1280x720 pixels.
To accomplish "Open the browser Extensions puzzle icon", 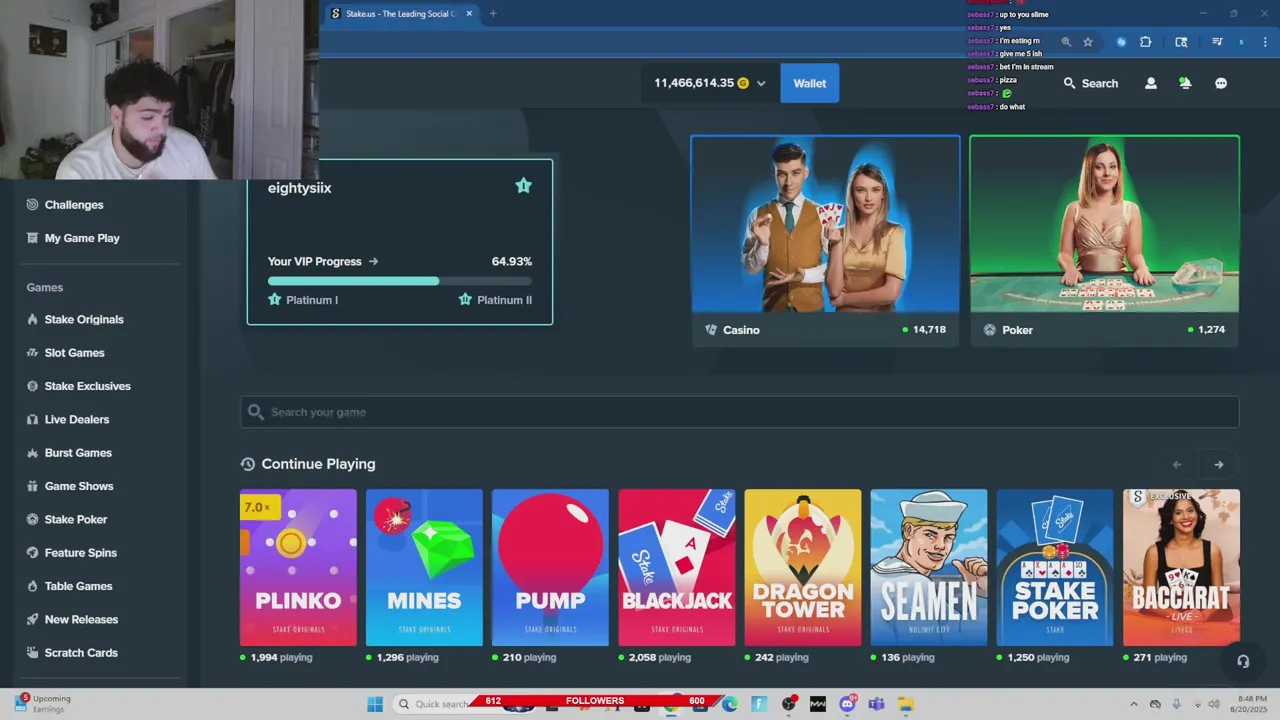I will coord(1146,42).
